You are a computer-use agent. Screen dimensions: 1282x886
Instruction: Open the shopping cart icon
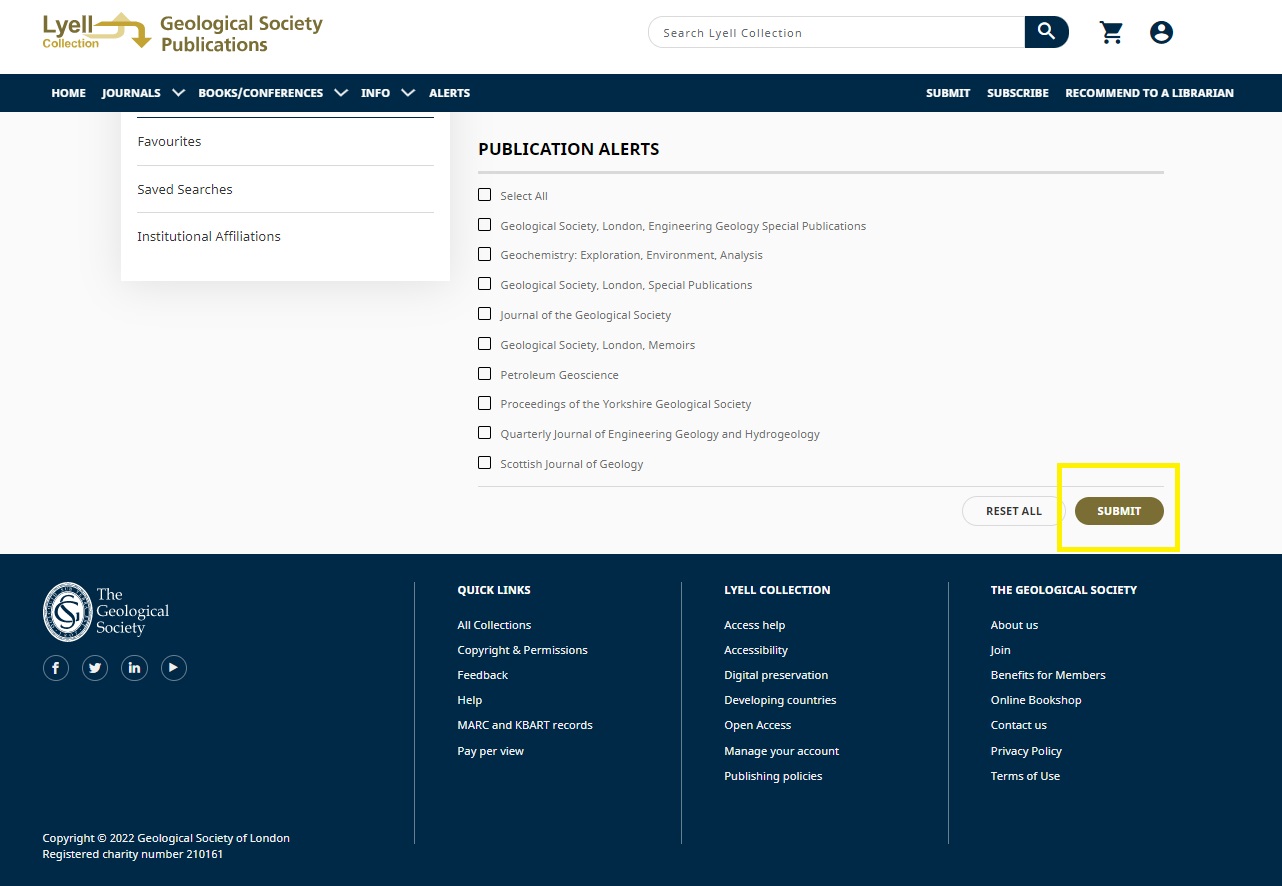click(x=1111, y=33)
